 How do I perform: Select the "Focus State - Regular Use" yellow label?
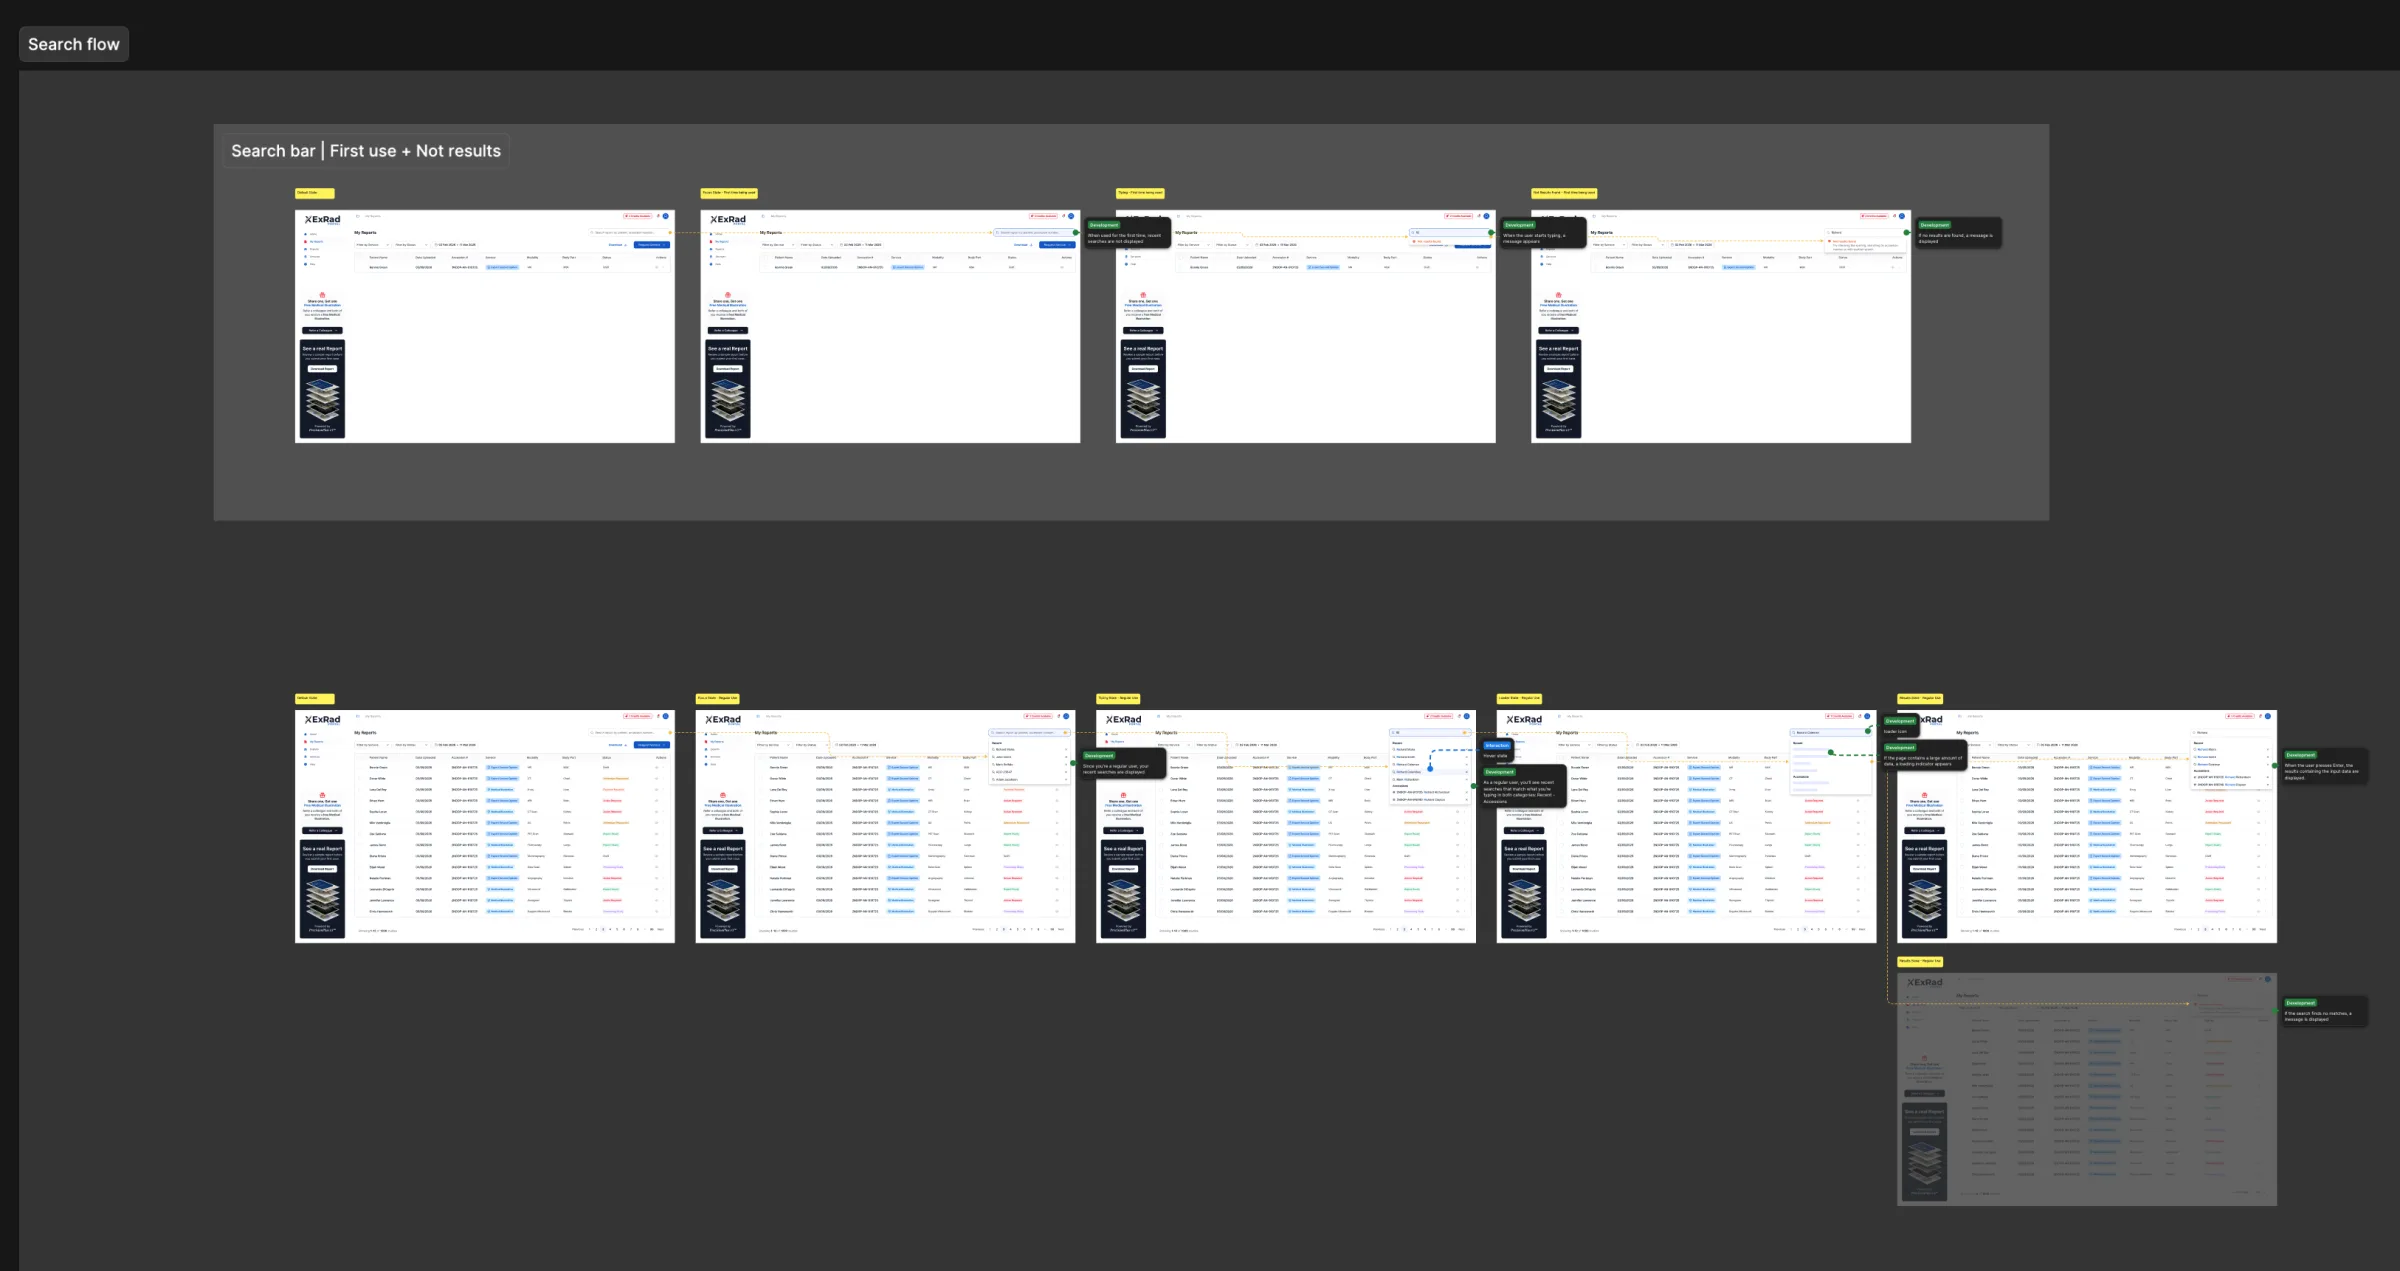coord(717,698)
